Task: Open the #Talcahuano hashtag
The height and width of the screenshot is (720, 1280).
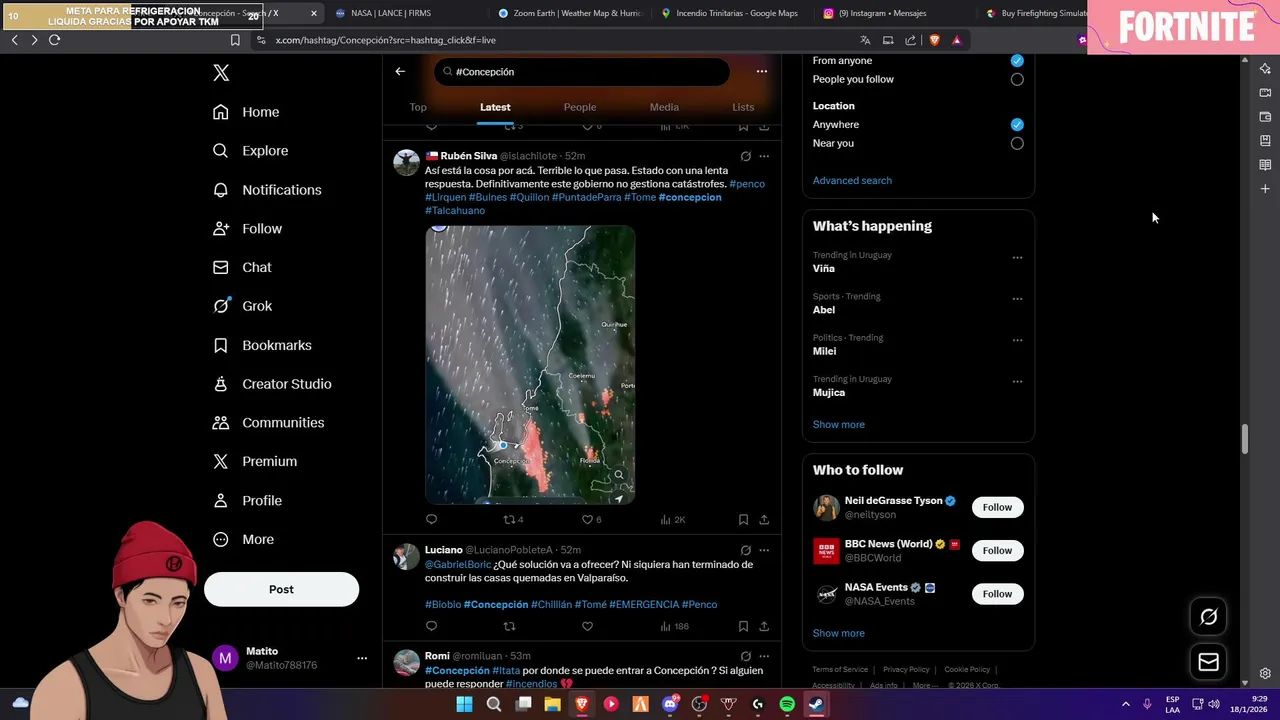Action: pyautogui.click(x=455, y=211)
